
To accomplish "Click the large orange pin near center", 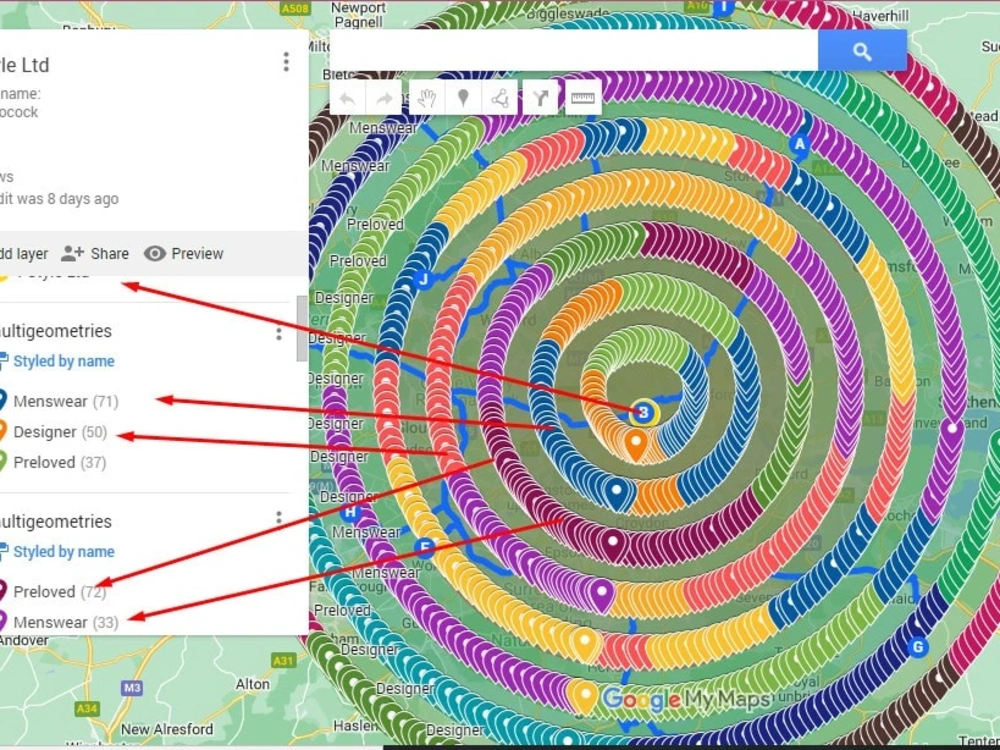I will (635, 445).
